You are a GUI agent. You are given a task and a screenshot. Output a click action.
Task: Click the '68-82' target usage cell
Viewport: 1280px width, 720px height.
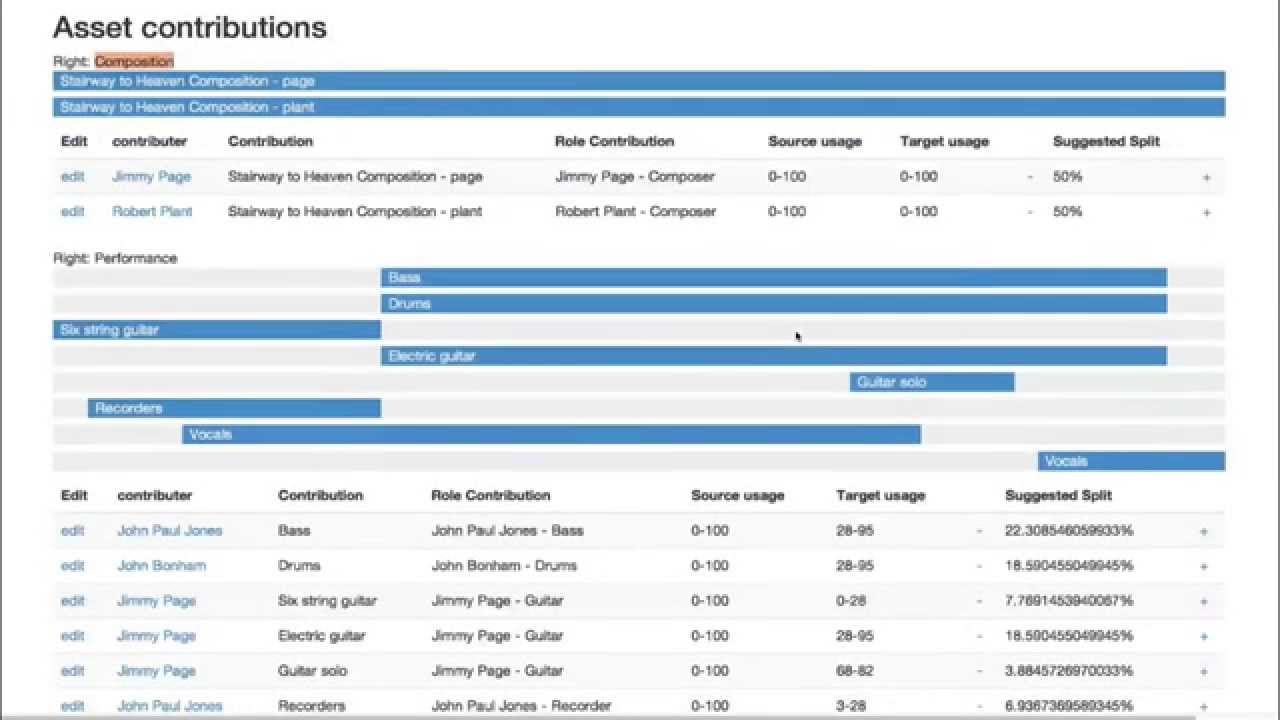(855, 670)
